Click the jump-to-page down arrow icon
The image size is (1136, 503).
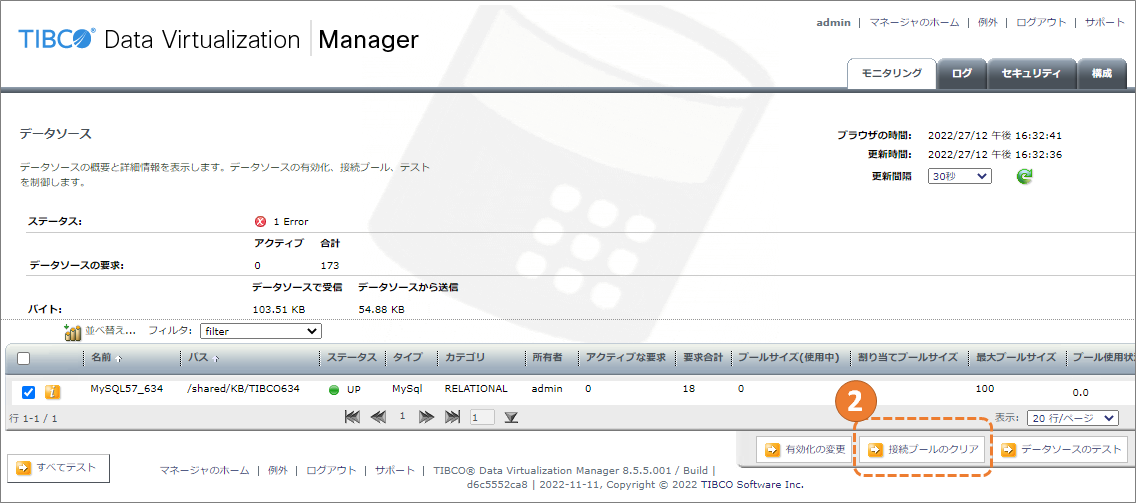point(511,417)
